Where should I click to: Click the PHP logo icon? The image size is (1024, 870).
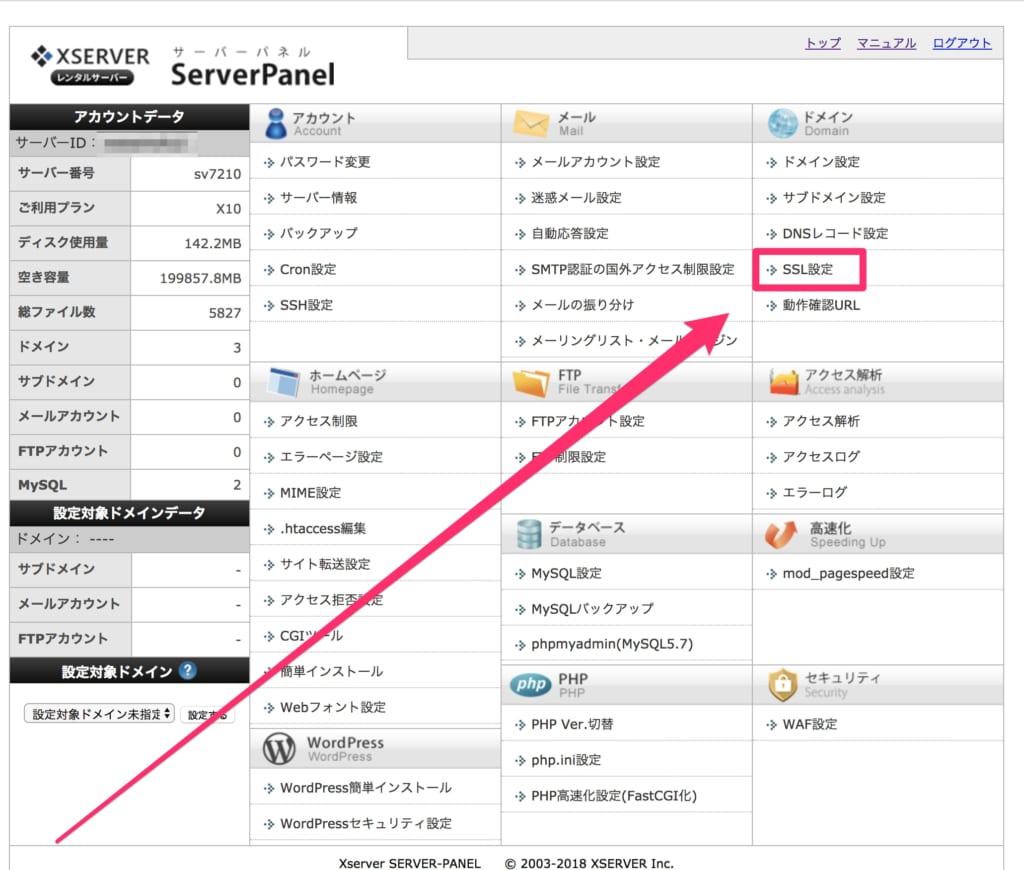click(530, 685)
